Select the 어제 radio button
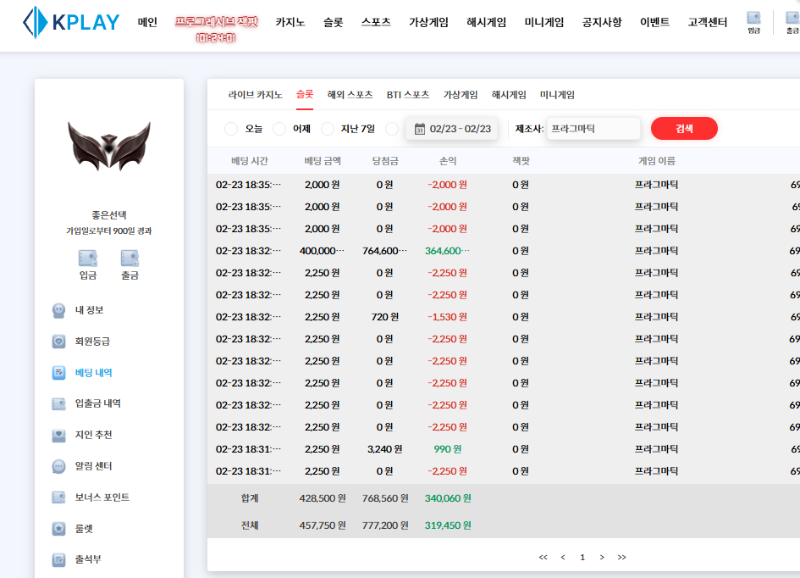Image resolution: width=800 pixels, height=578 pixels. pos(279,129)
